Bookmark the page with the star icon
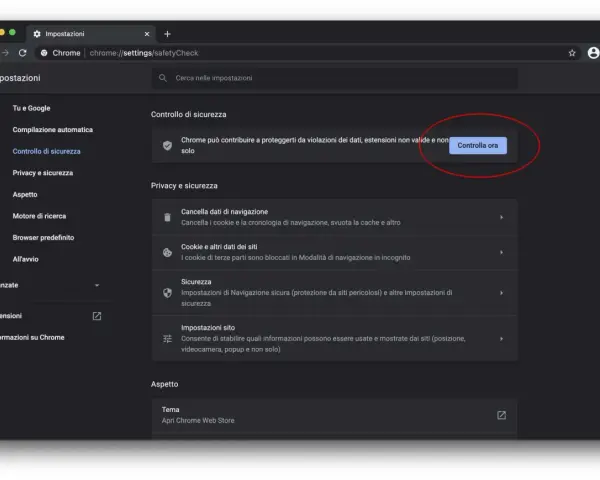600x480 pixels. [x=572, y=53]
